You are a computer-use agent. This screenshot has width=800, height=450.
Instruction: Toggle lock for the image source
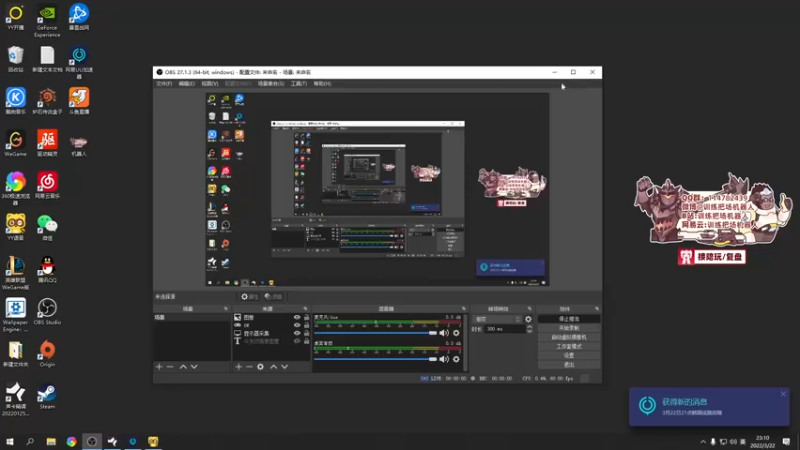(x=307, y=317)
